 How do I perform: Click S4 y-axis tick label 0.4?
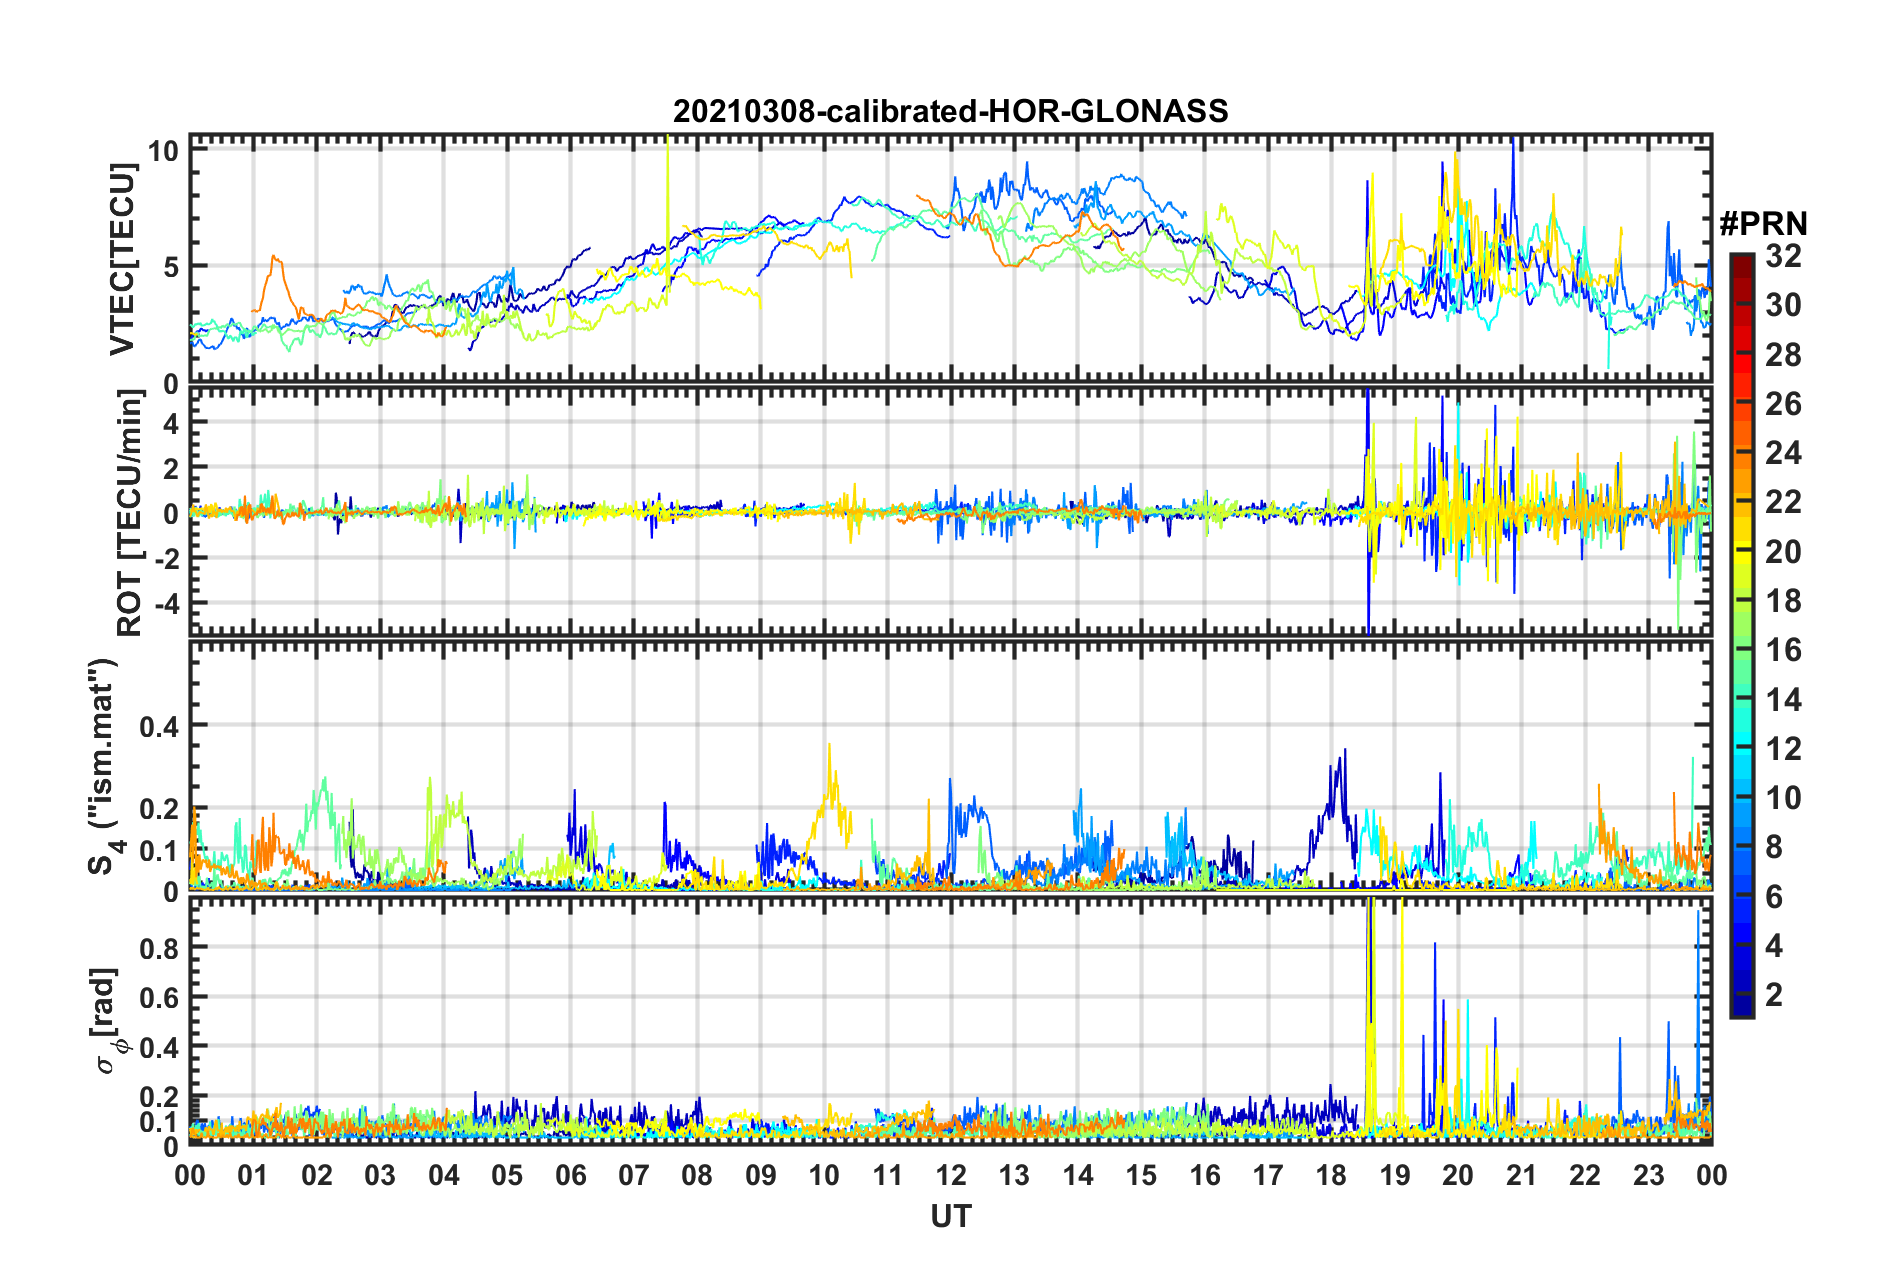pos(160,726)
